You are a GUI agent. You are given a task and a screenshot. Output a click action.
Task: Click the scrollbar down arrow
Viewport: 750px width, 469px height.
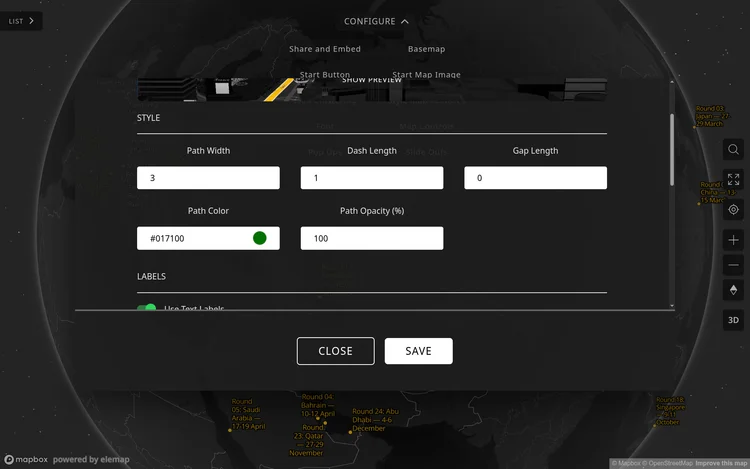click(672, 305)
